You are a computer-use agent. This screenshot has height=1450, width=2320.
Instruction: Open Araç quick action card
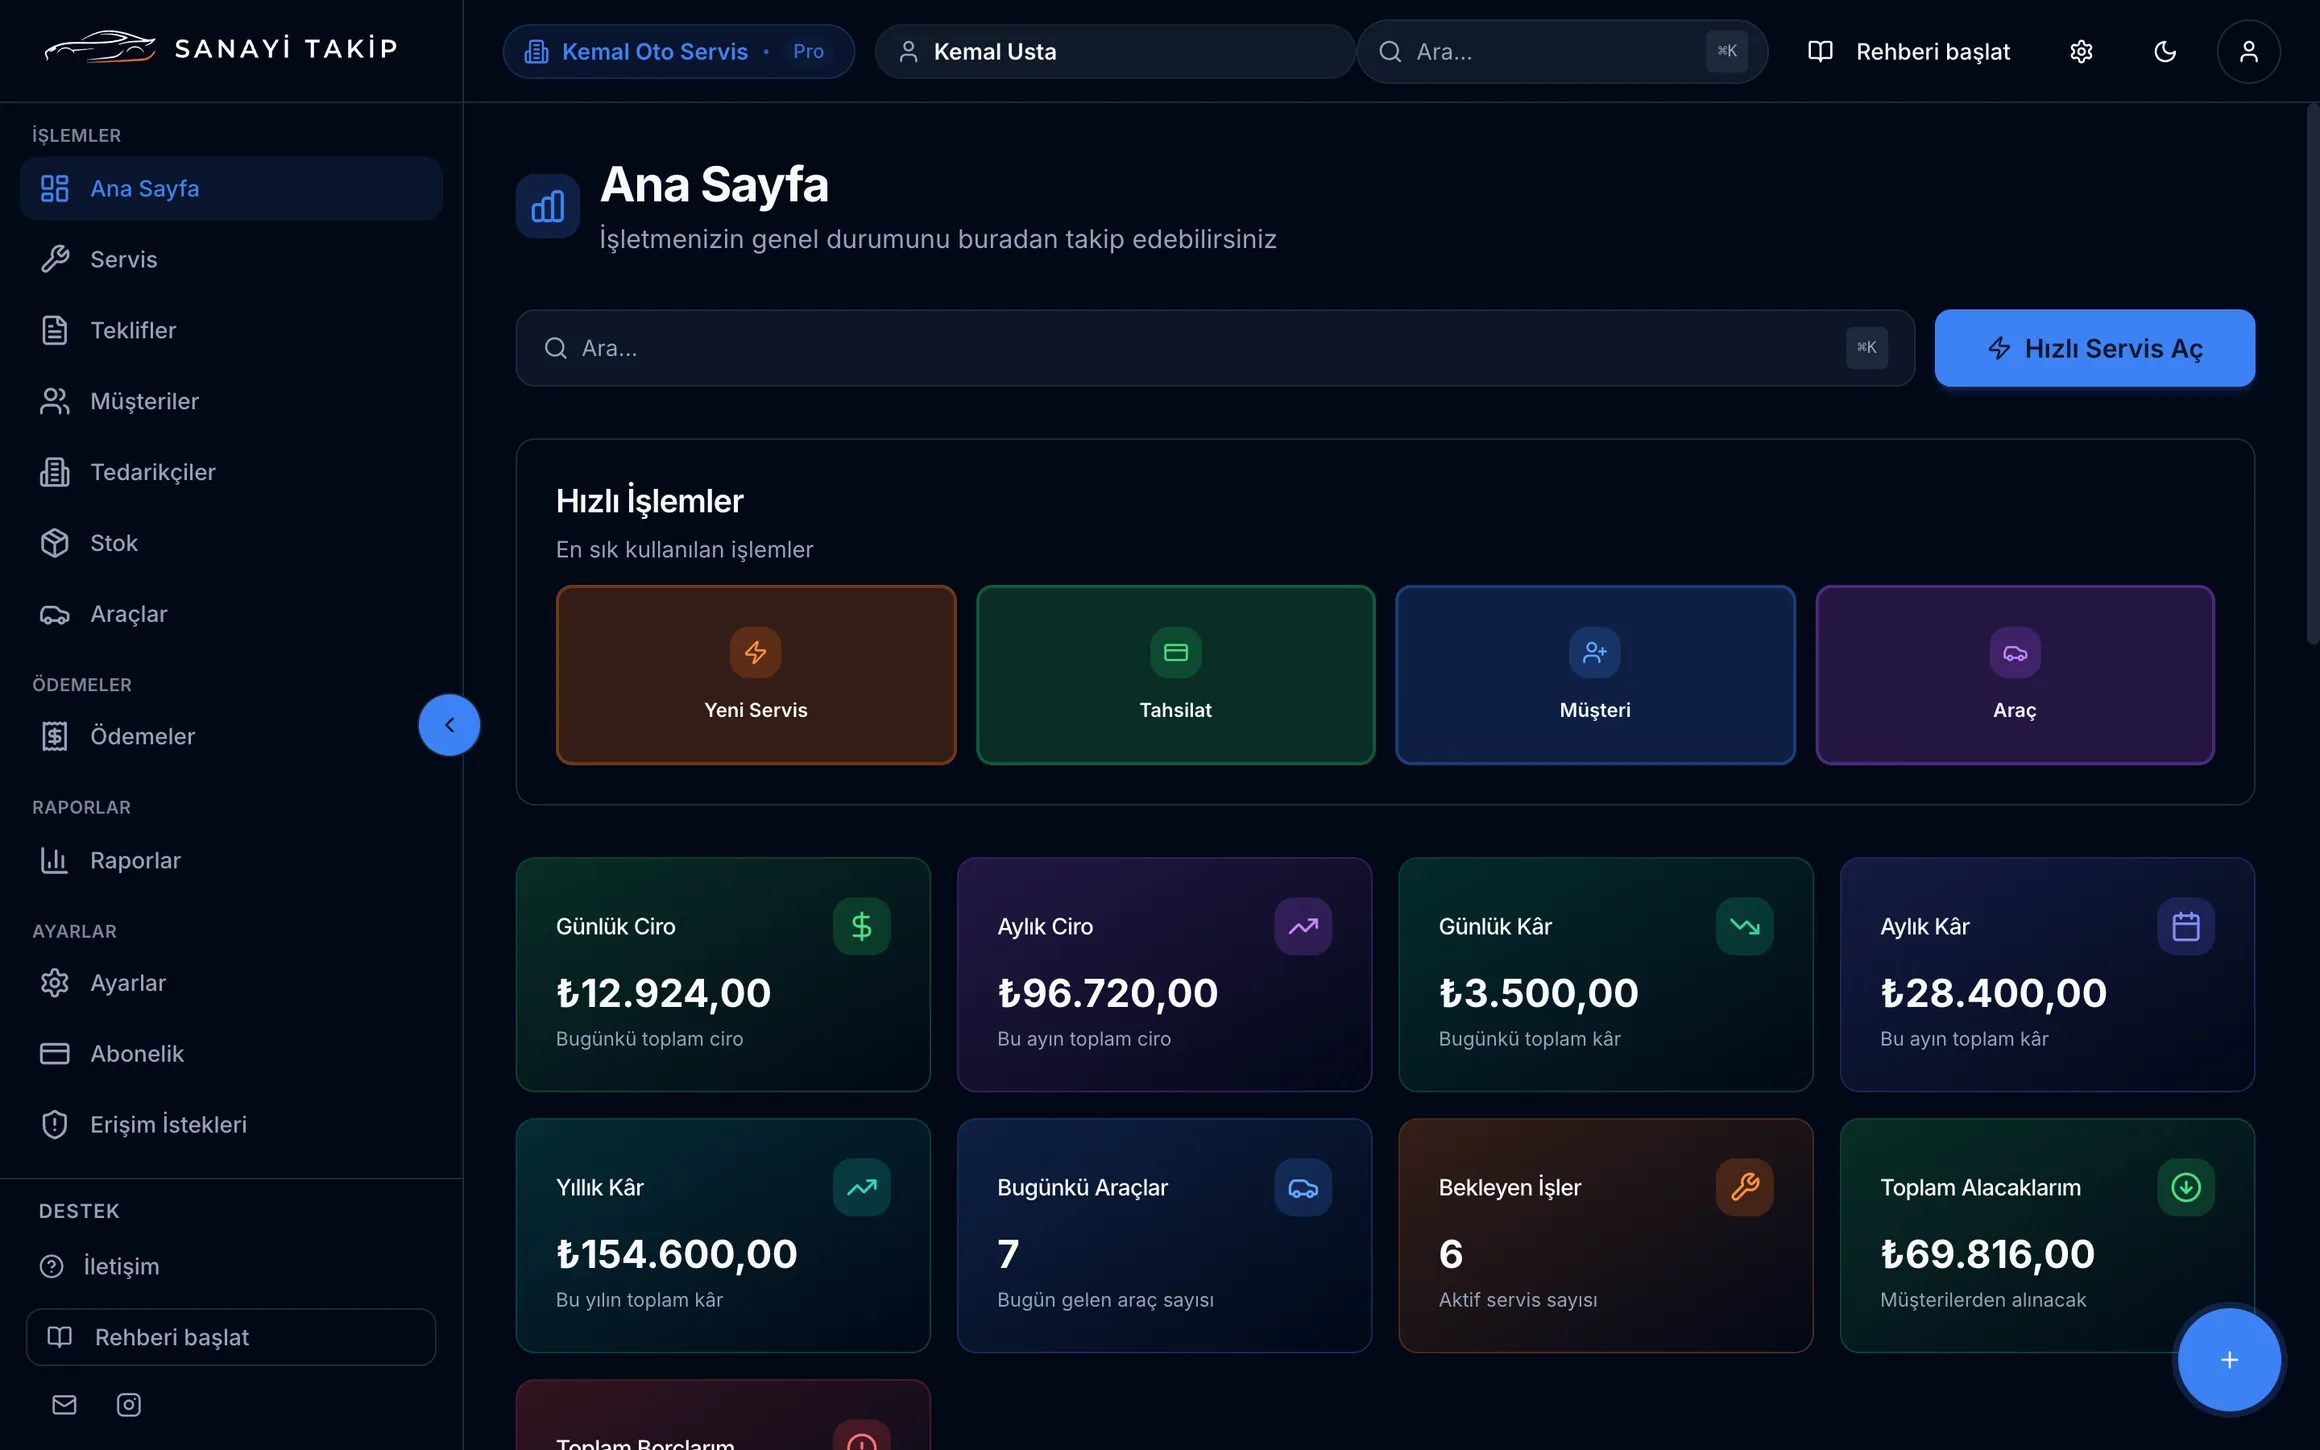[x=2014, y=674]
